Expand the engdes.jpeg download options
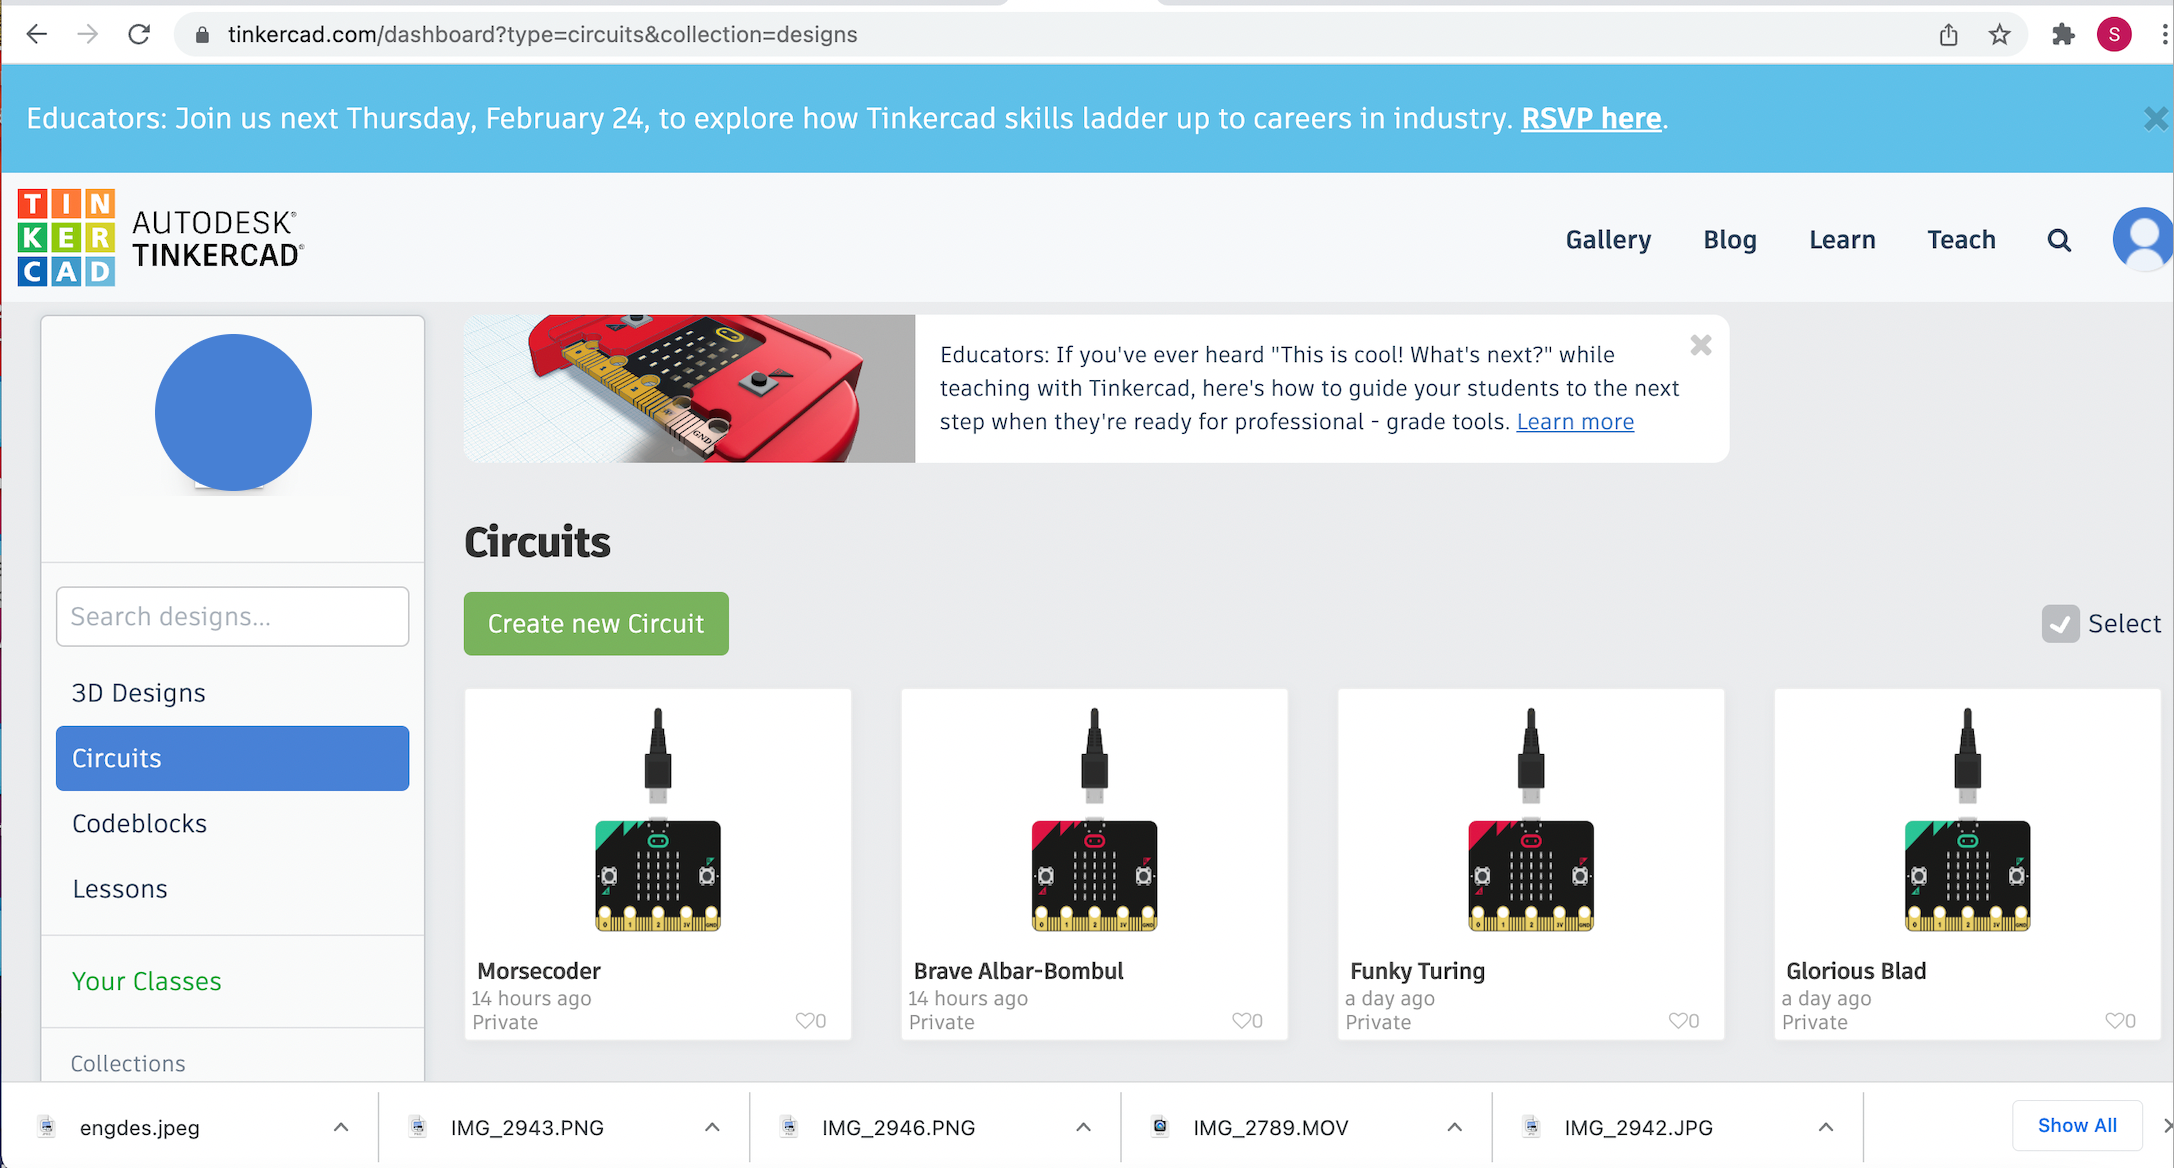This screenshot has height=1168, width=2174. pos(341,1126)
